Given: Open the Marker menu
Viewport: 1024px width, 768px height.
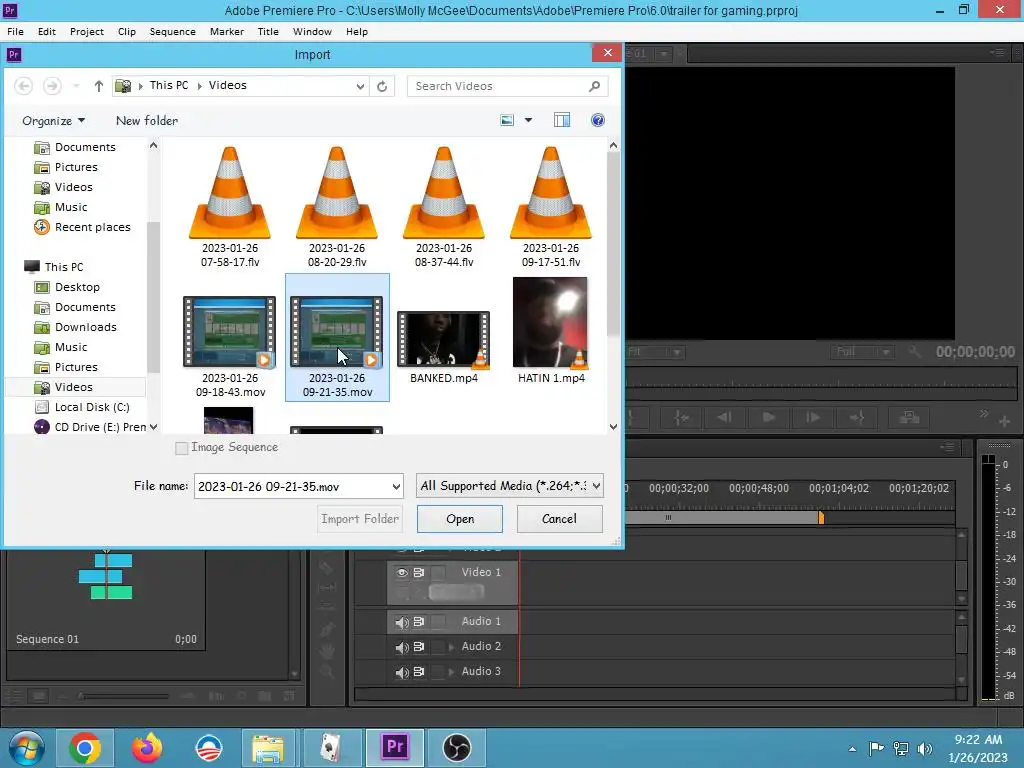Looking at the screenshot, I should click(x=227, y=31).
